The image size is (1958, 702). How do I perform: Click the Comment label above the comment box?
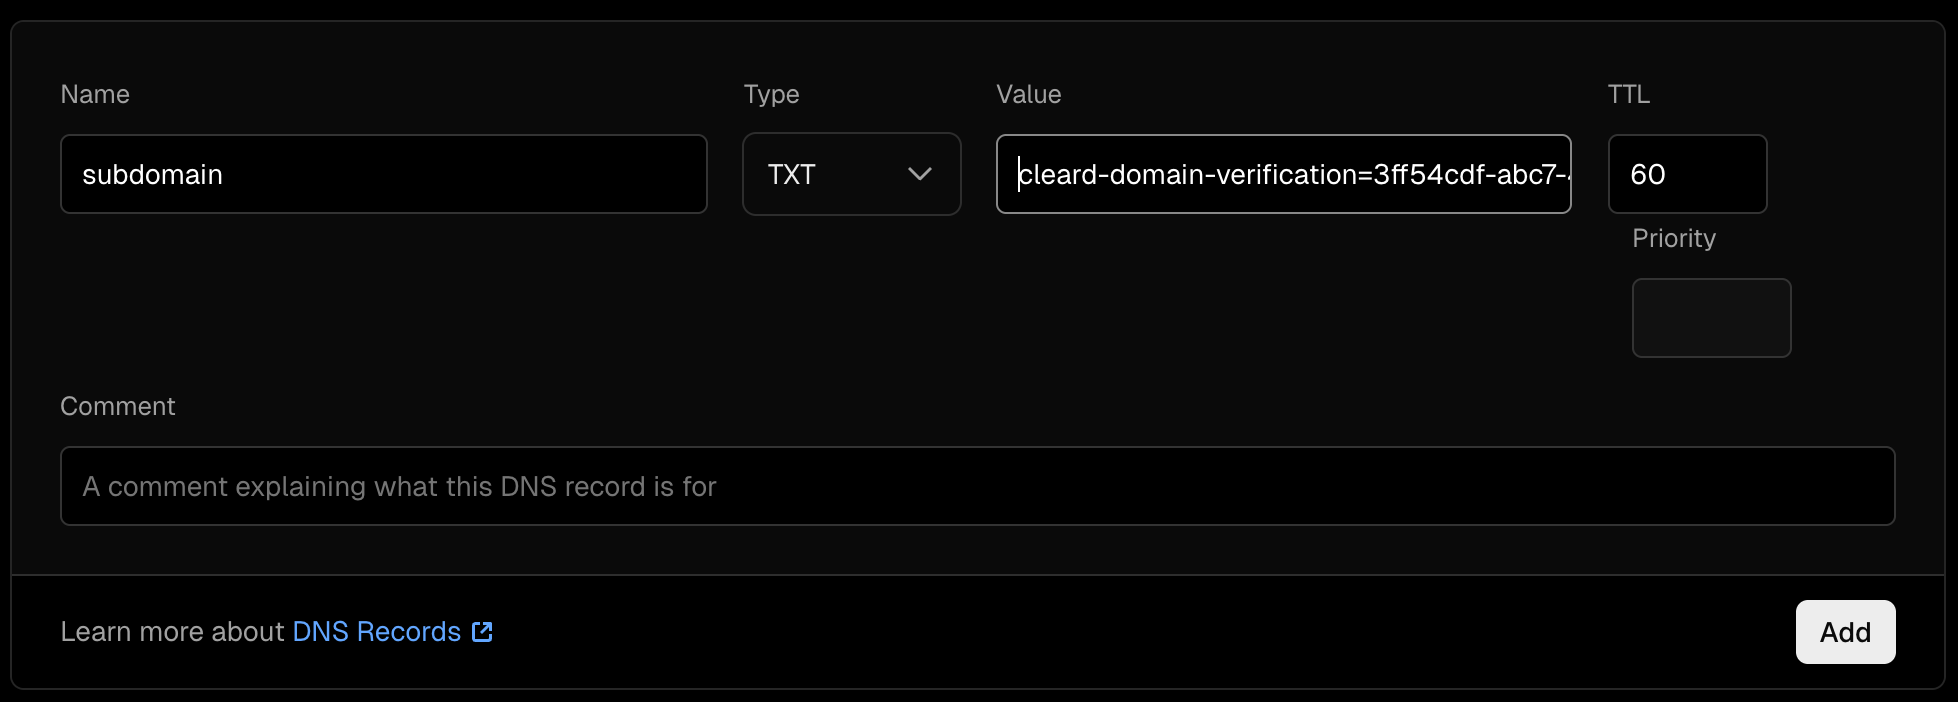(118, 406)
